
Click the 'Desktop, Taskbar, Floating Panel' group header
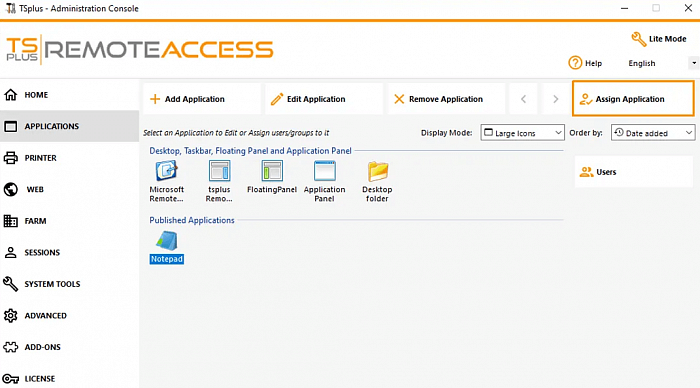(250, 151)
